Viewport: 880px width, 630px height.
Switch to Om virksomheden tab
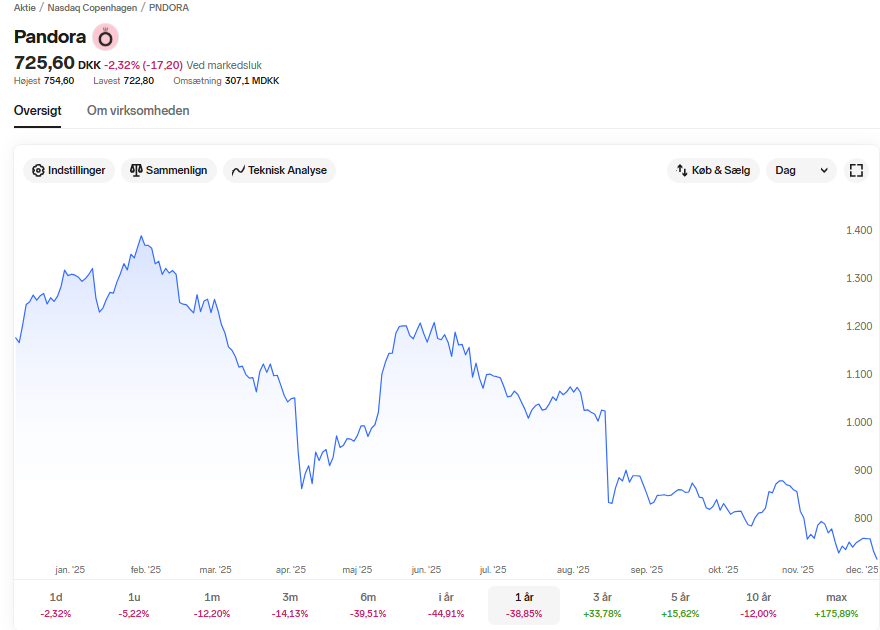(138, 111)
